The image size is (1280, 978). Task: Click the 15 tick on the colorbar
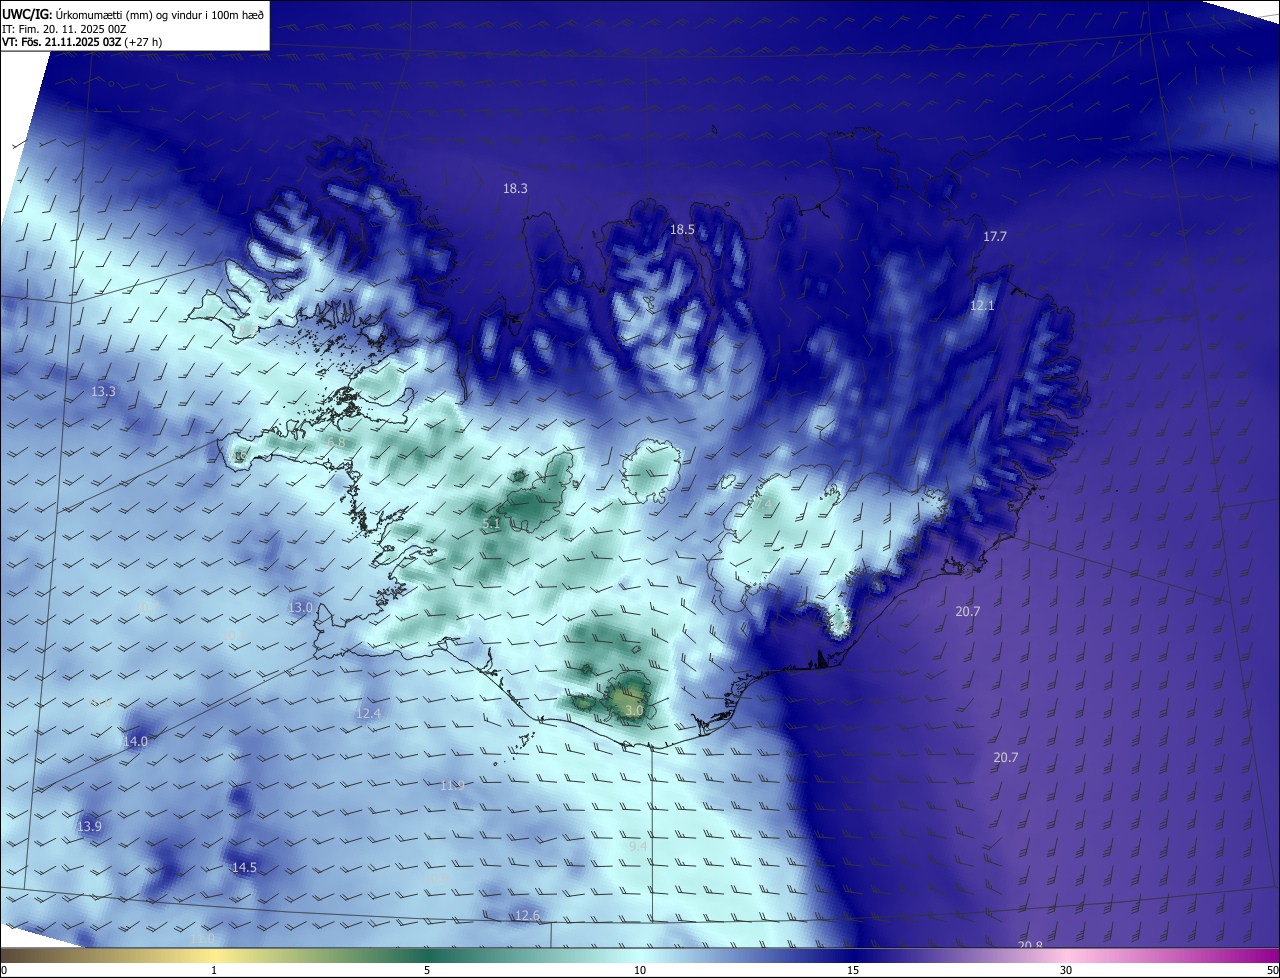[x=853, y=970]
